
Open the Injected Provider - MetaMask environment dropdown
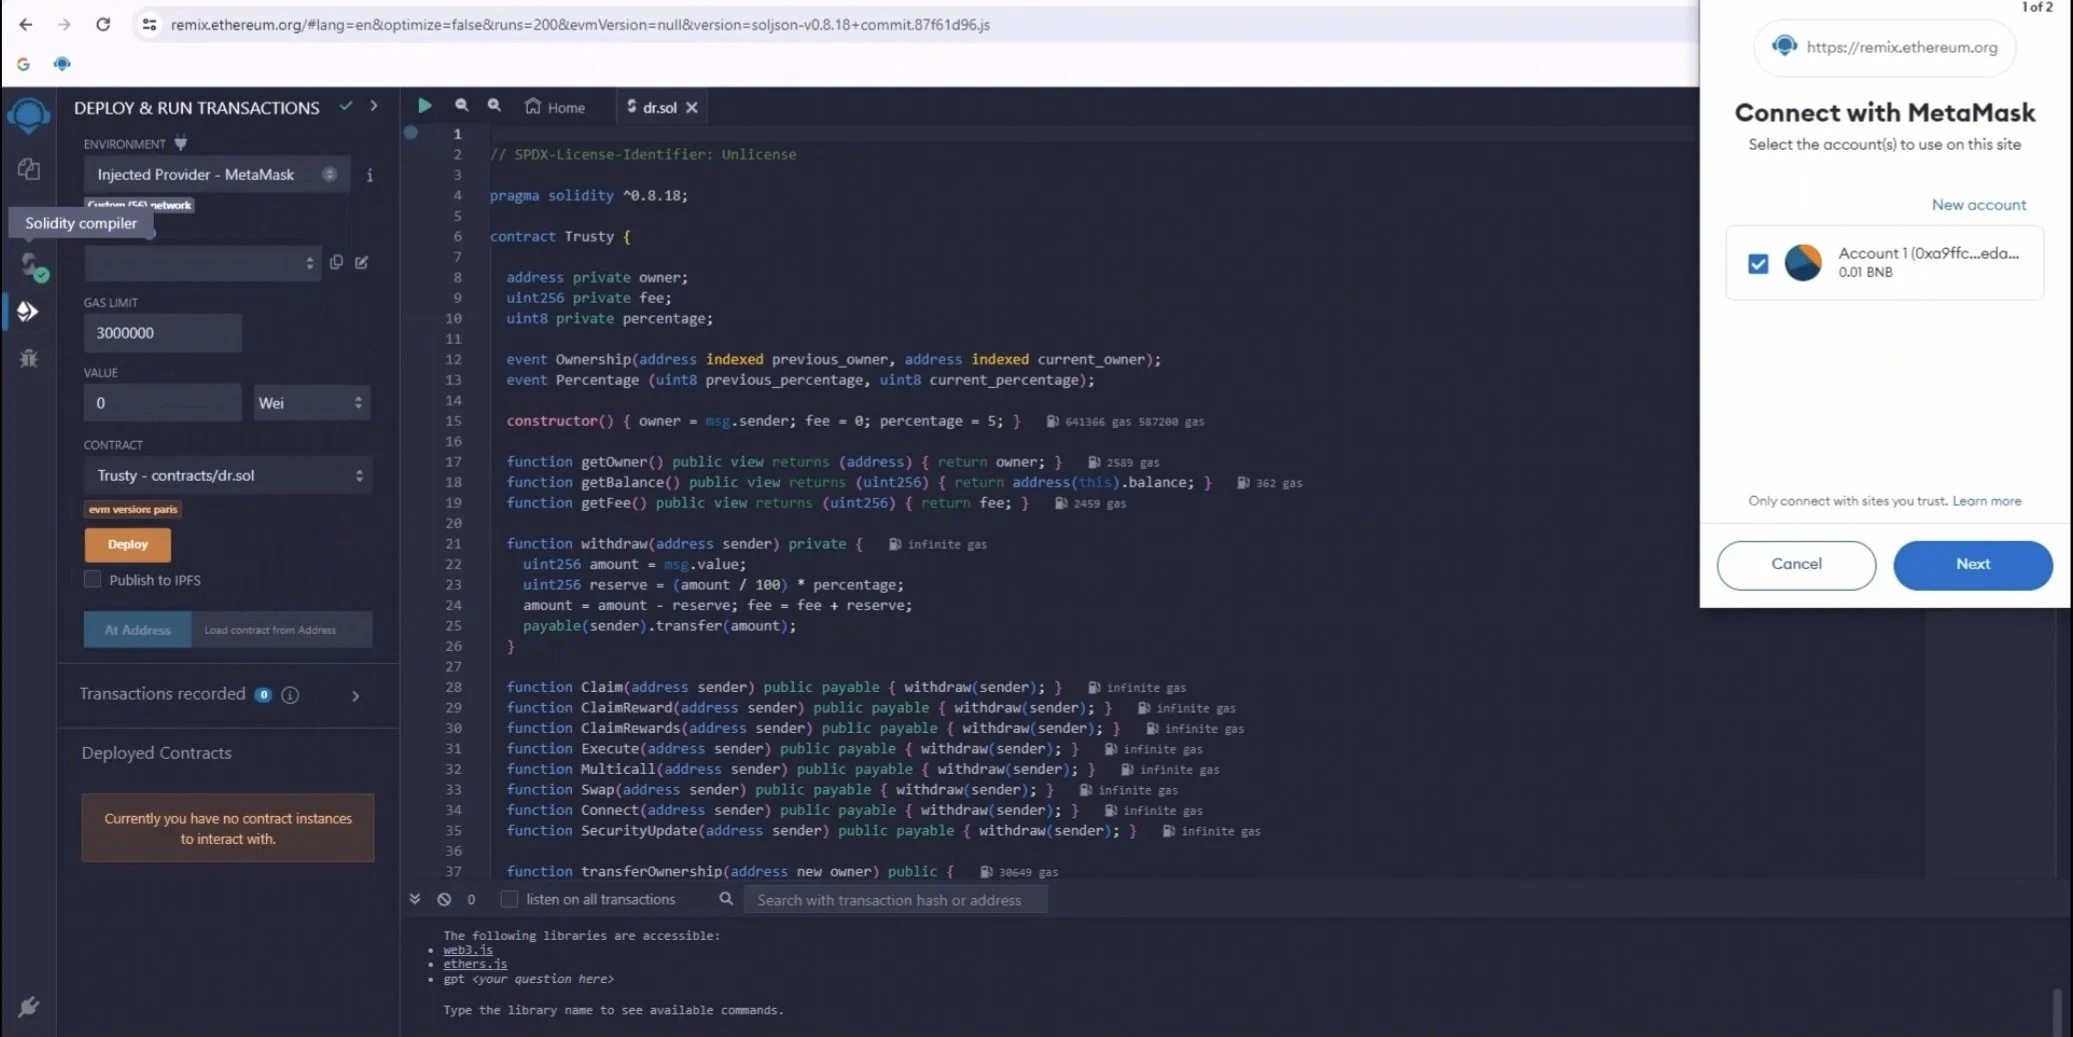click(217, 175)
